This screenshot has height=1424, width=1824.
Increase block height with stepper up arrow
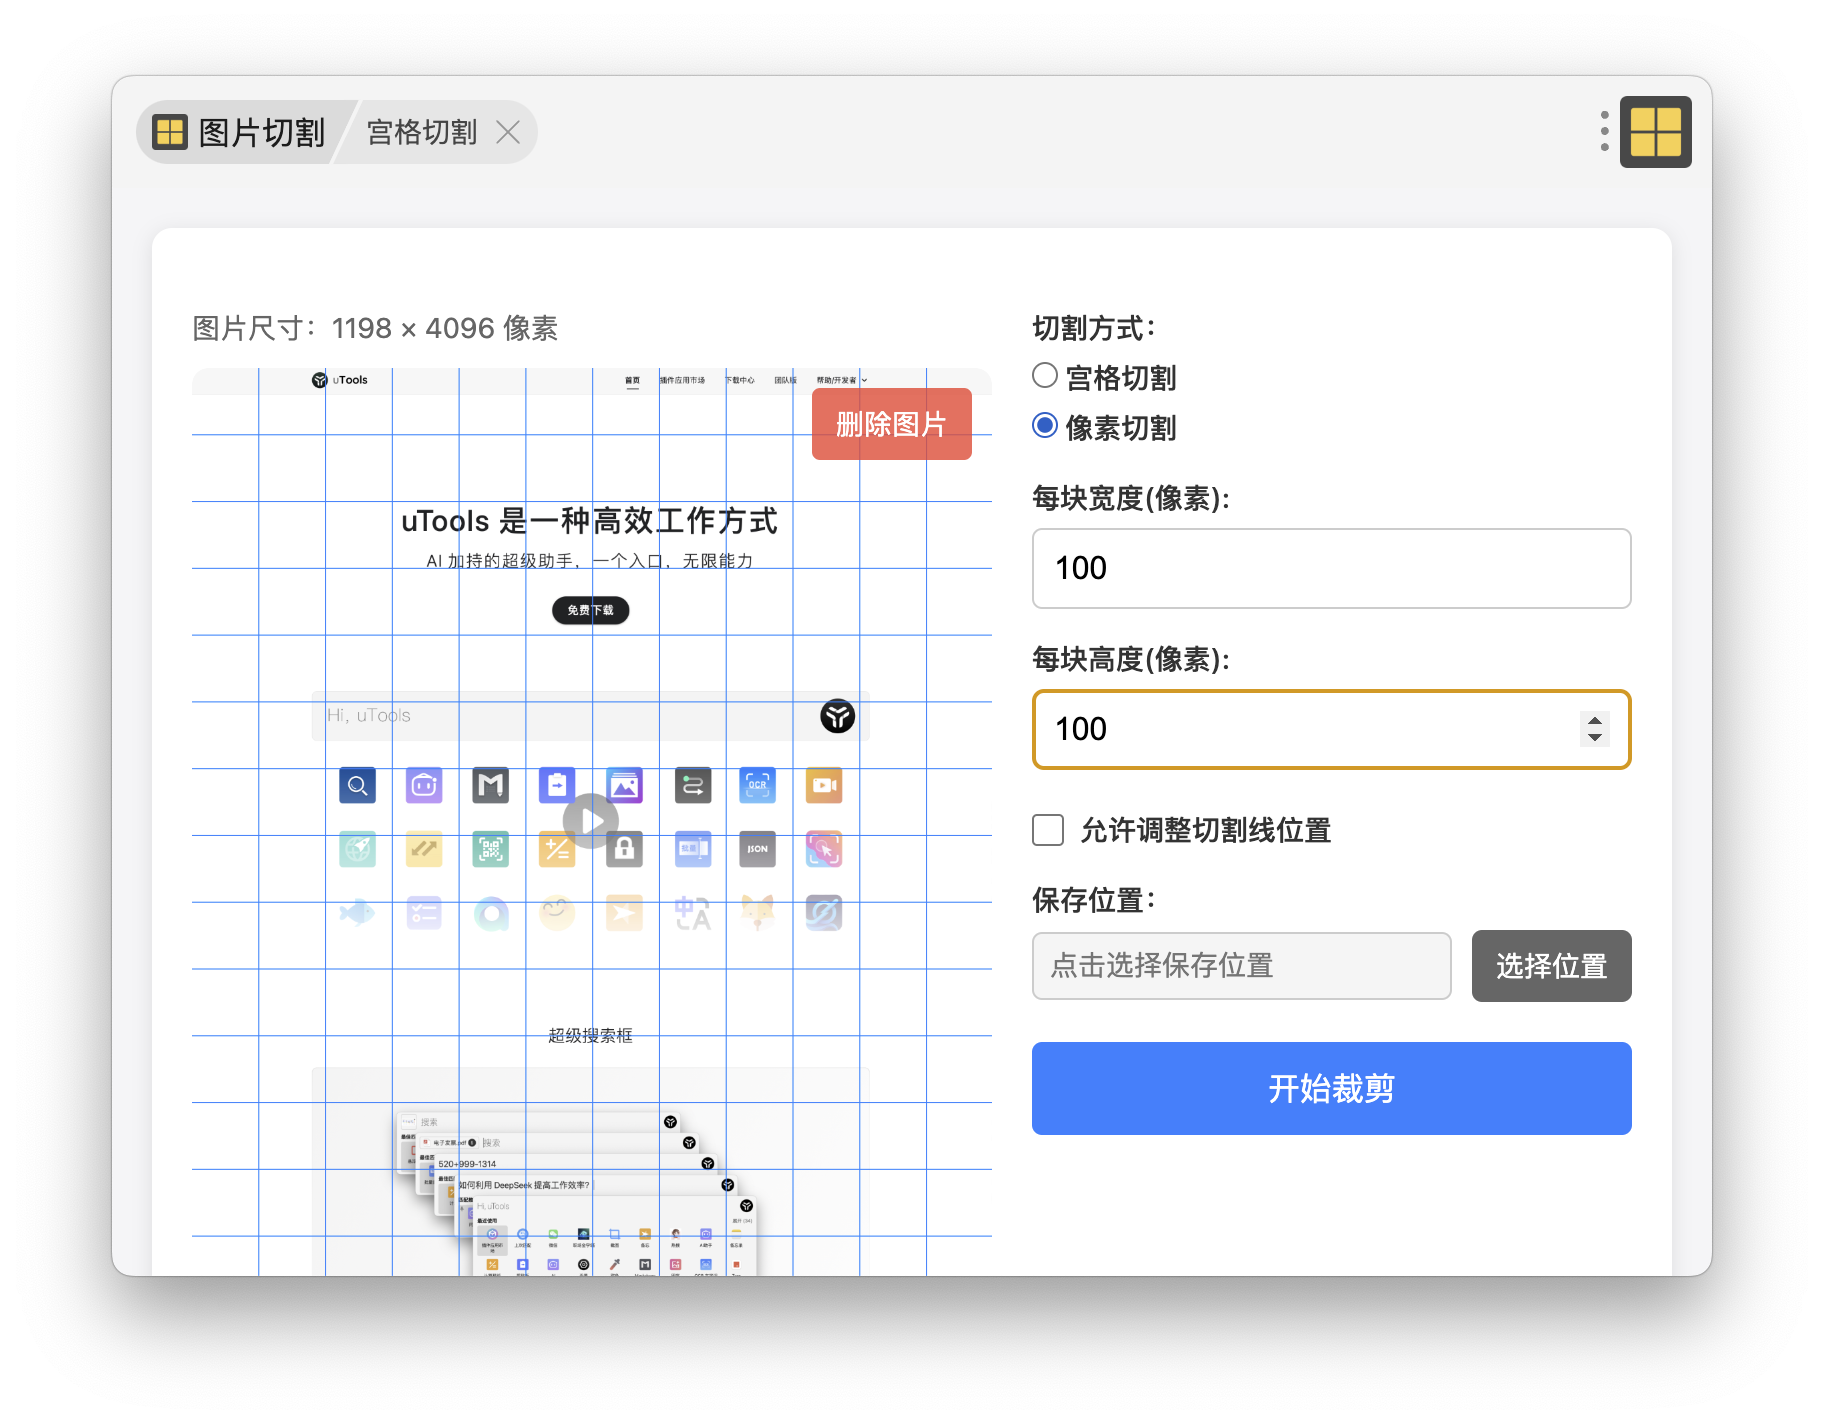pos(1595,720)
